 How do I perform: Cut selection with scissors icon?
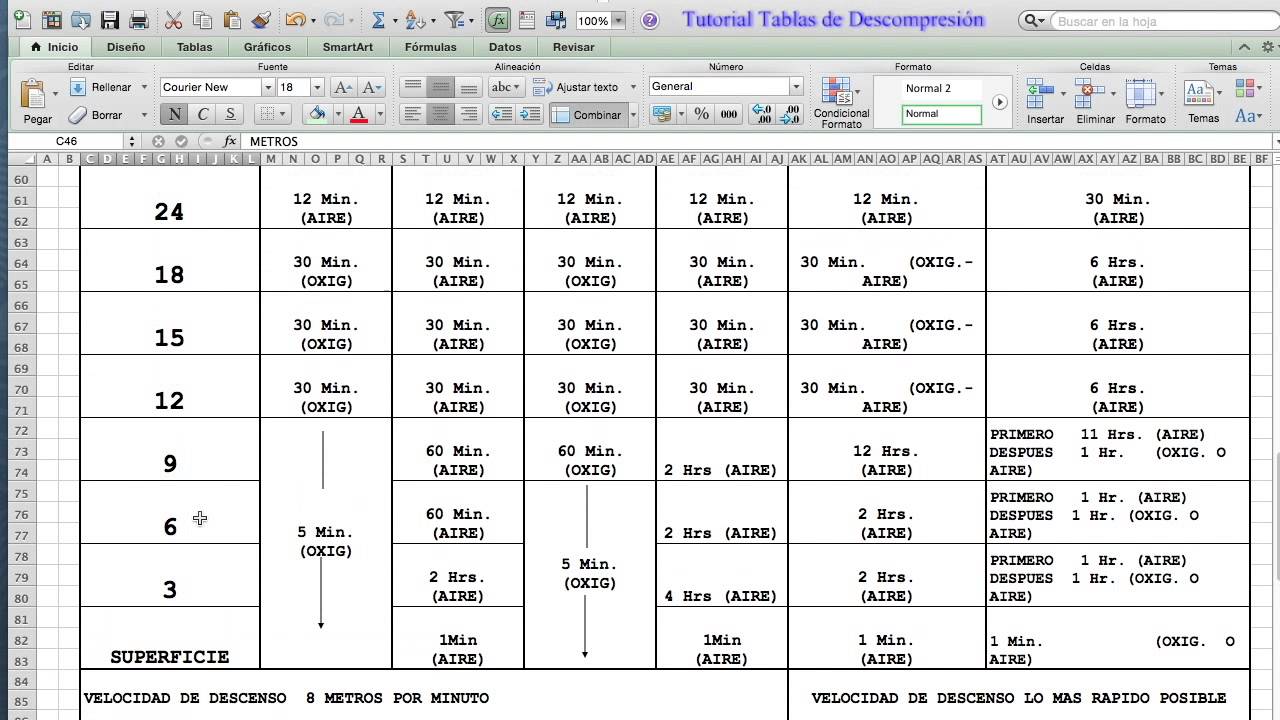pos(173,20)
